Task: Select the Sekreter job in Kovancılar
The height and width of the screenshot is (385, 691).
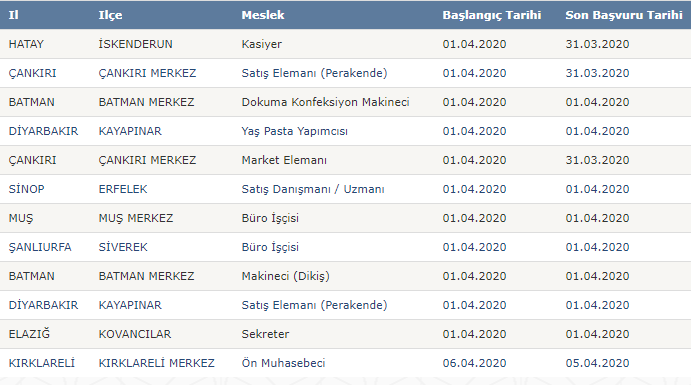Action: [x=265, y=334]
